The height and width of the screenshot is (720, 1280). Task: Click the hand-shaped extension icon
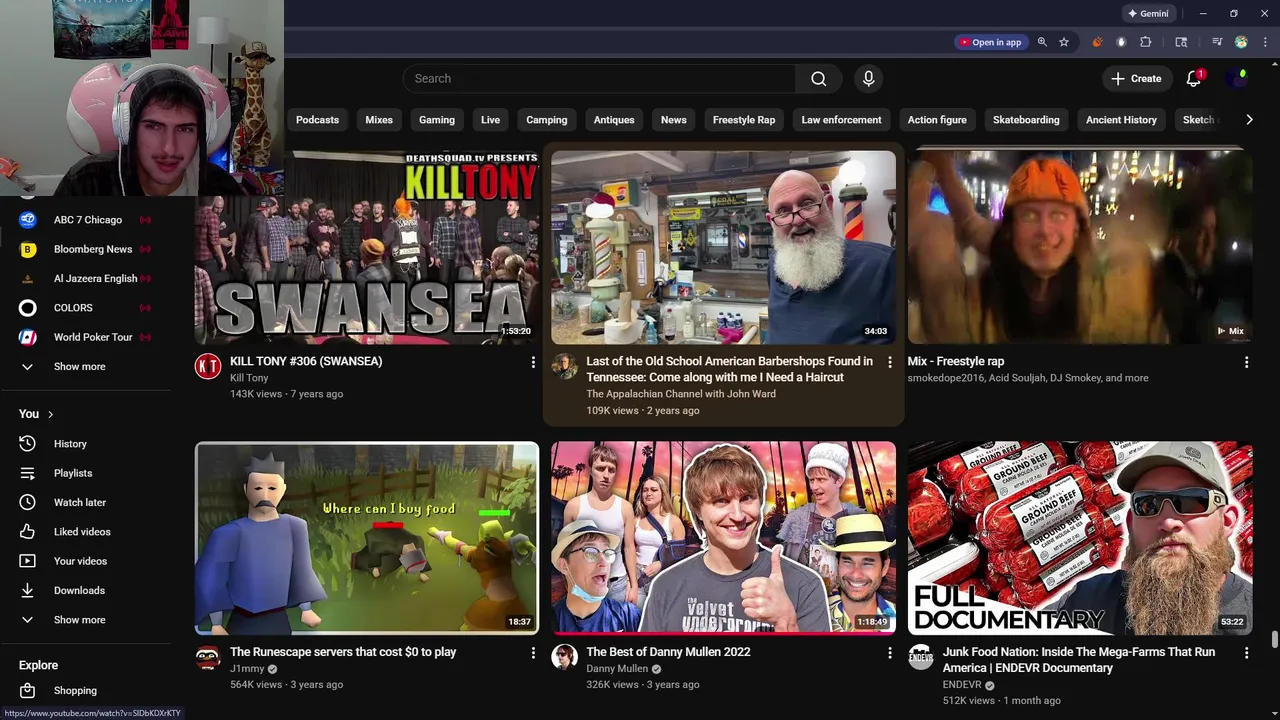1121,42
